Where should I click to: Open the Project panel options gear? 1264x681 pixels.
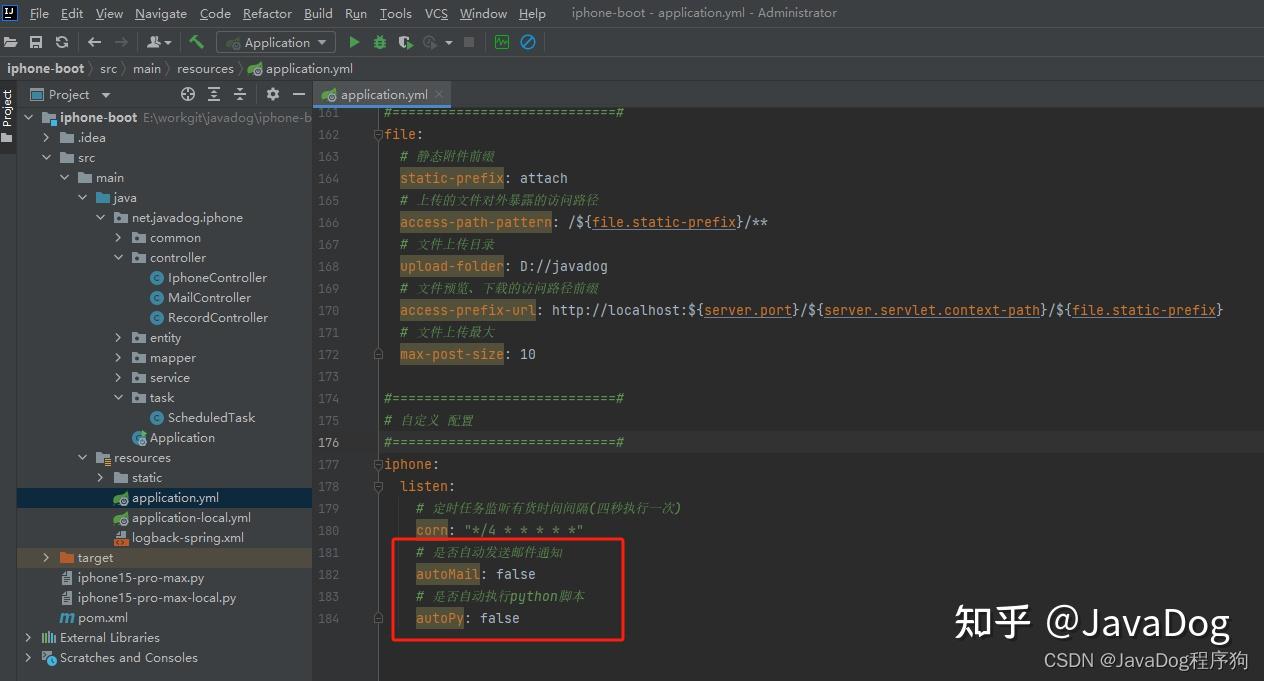point(272,94)
